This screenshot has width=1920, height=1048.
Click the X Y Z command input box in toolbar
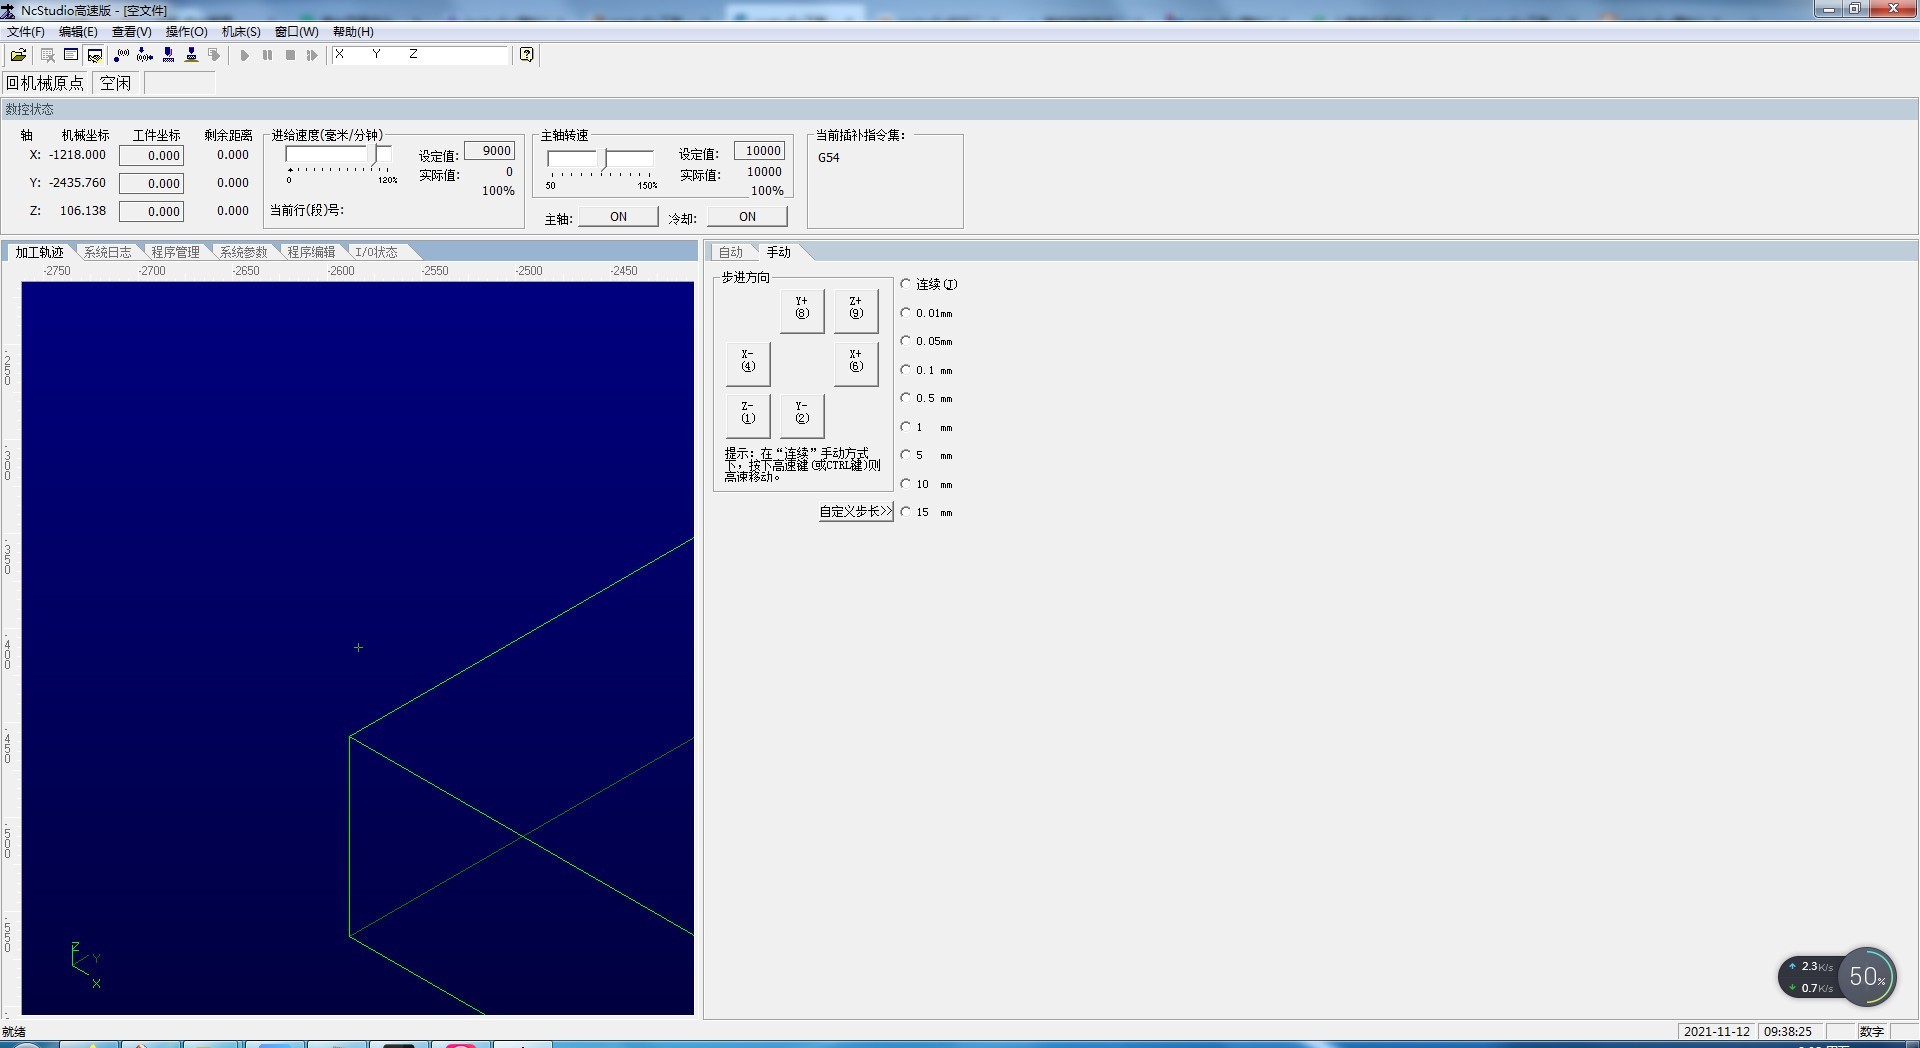420,55
